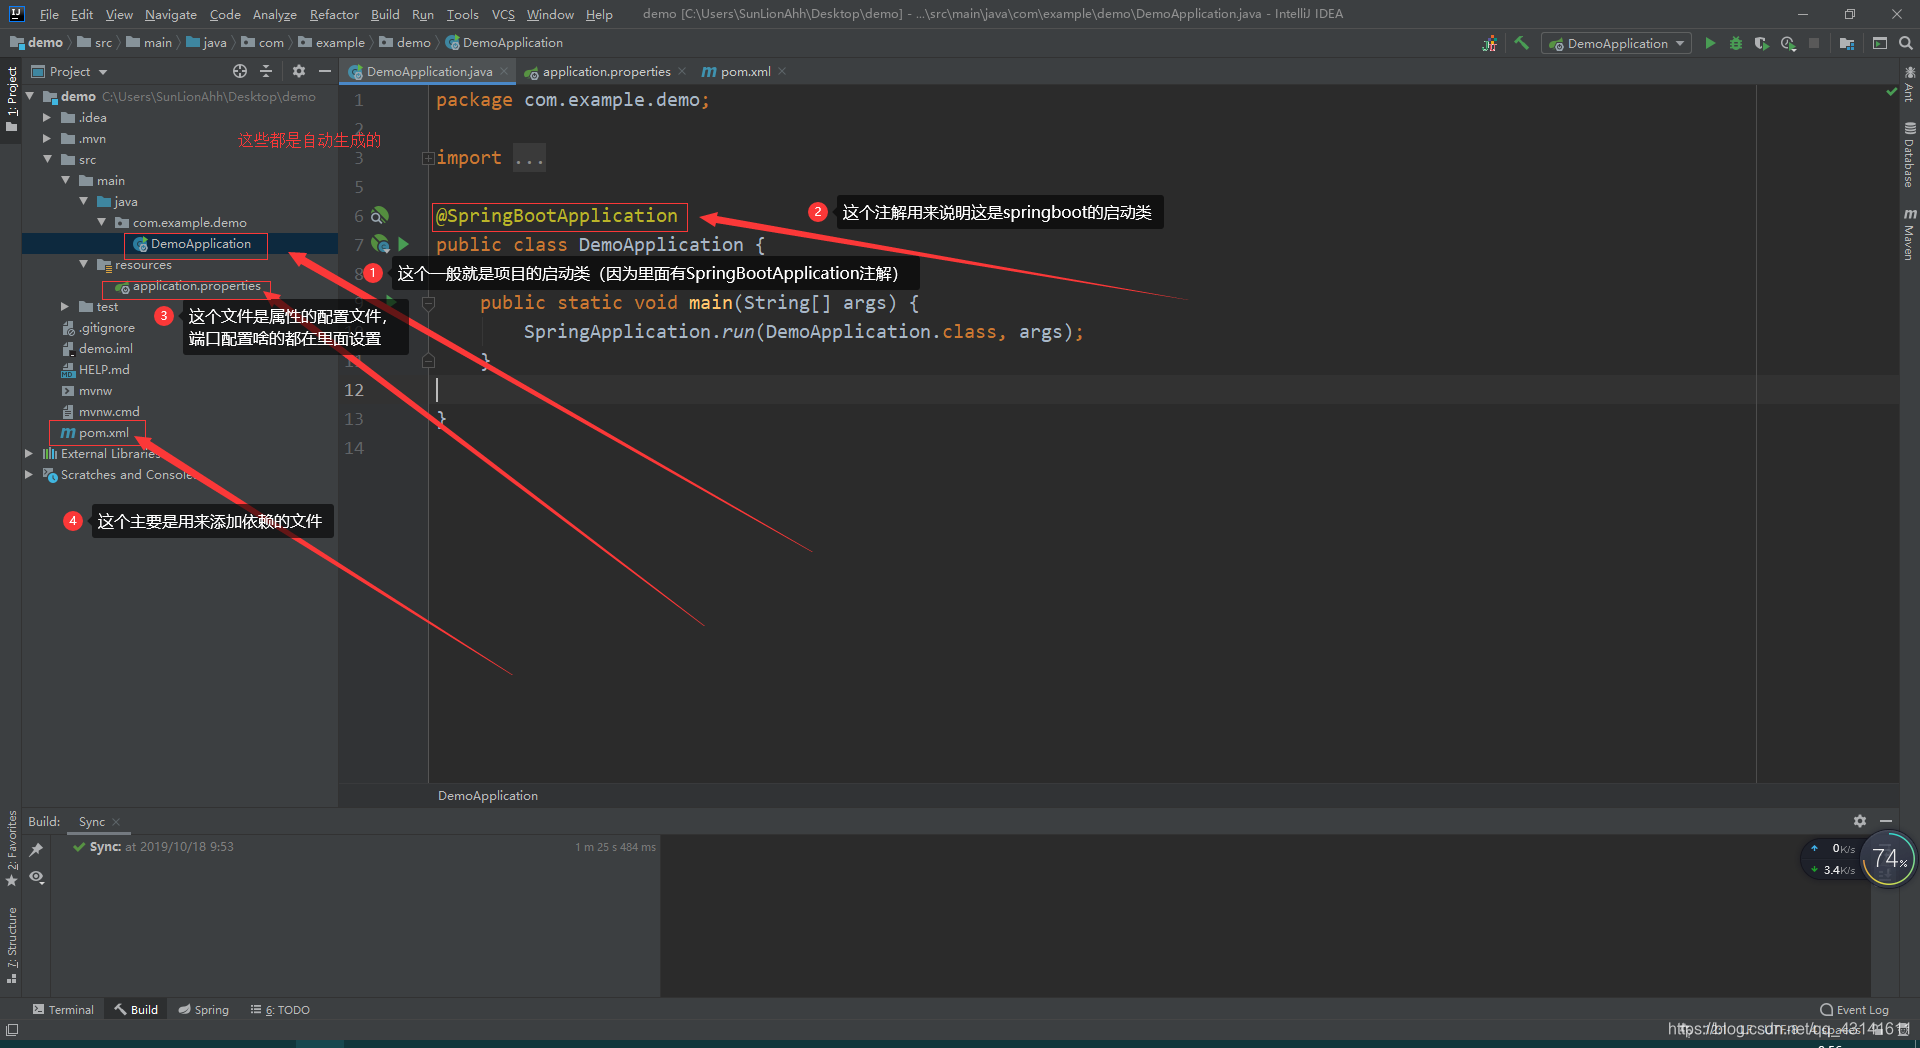Expand Scratches and Consoles node
This screenshot has height=1048, width=1920.
pyautogui.click(x=29, y=474)
